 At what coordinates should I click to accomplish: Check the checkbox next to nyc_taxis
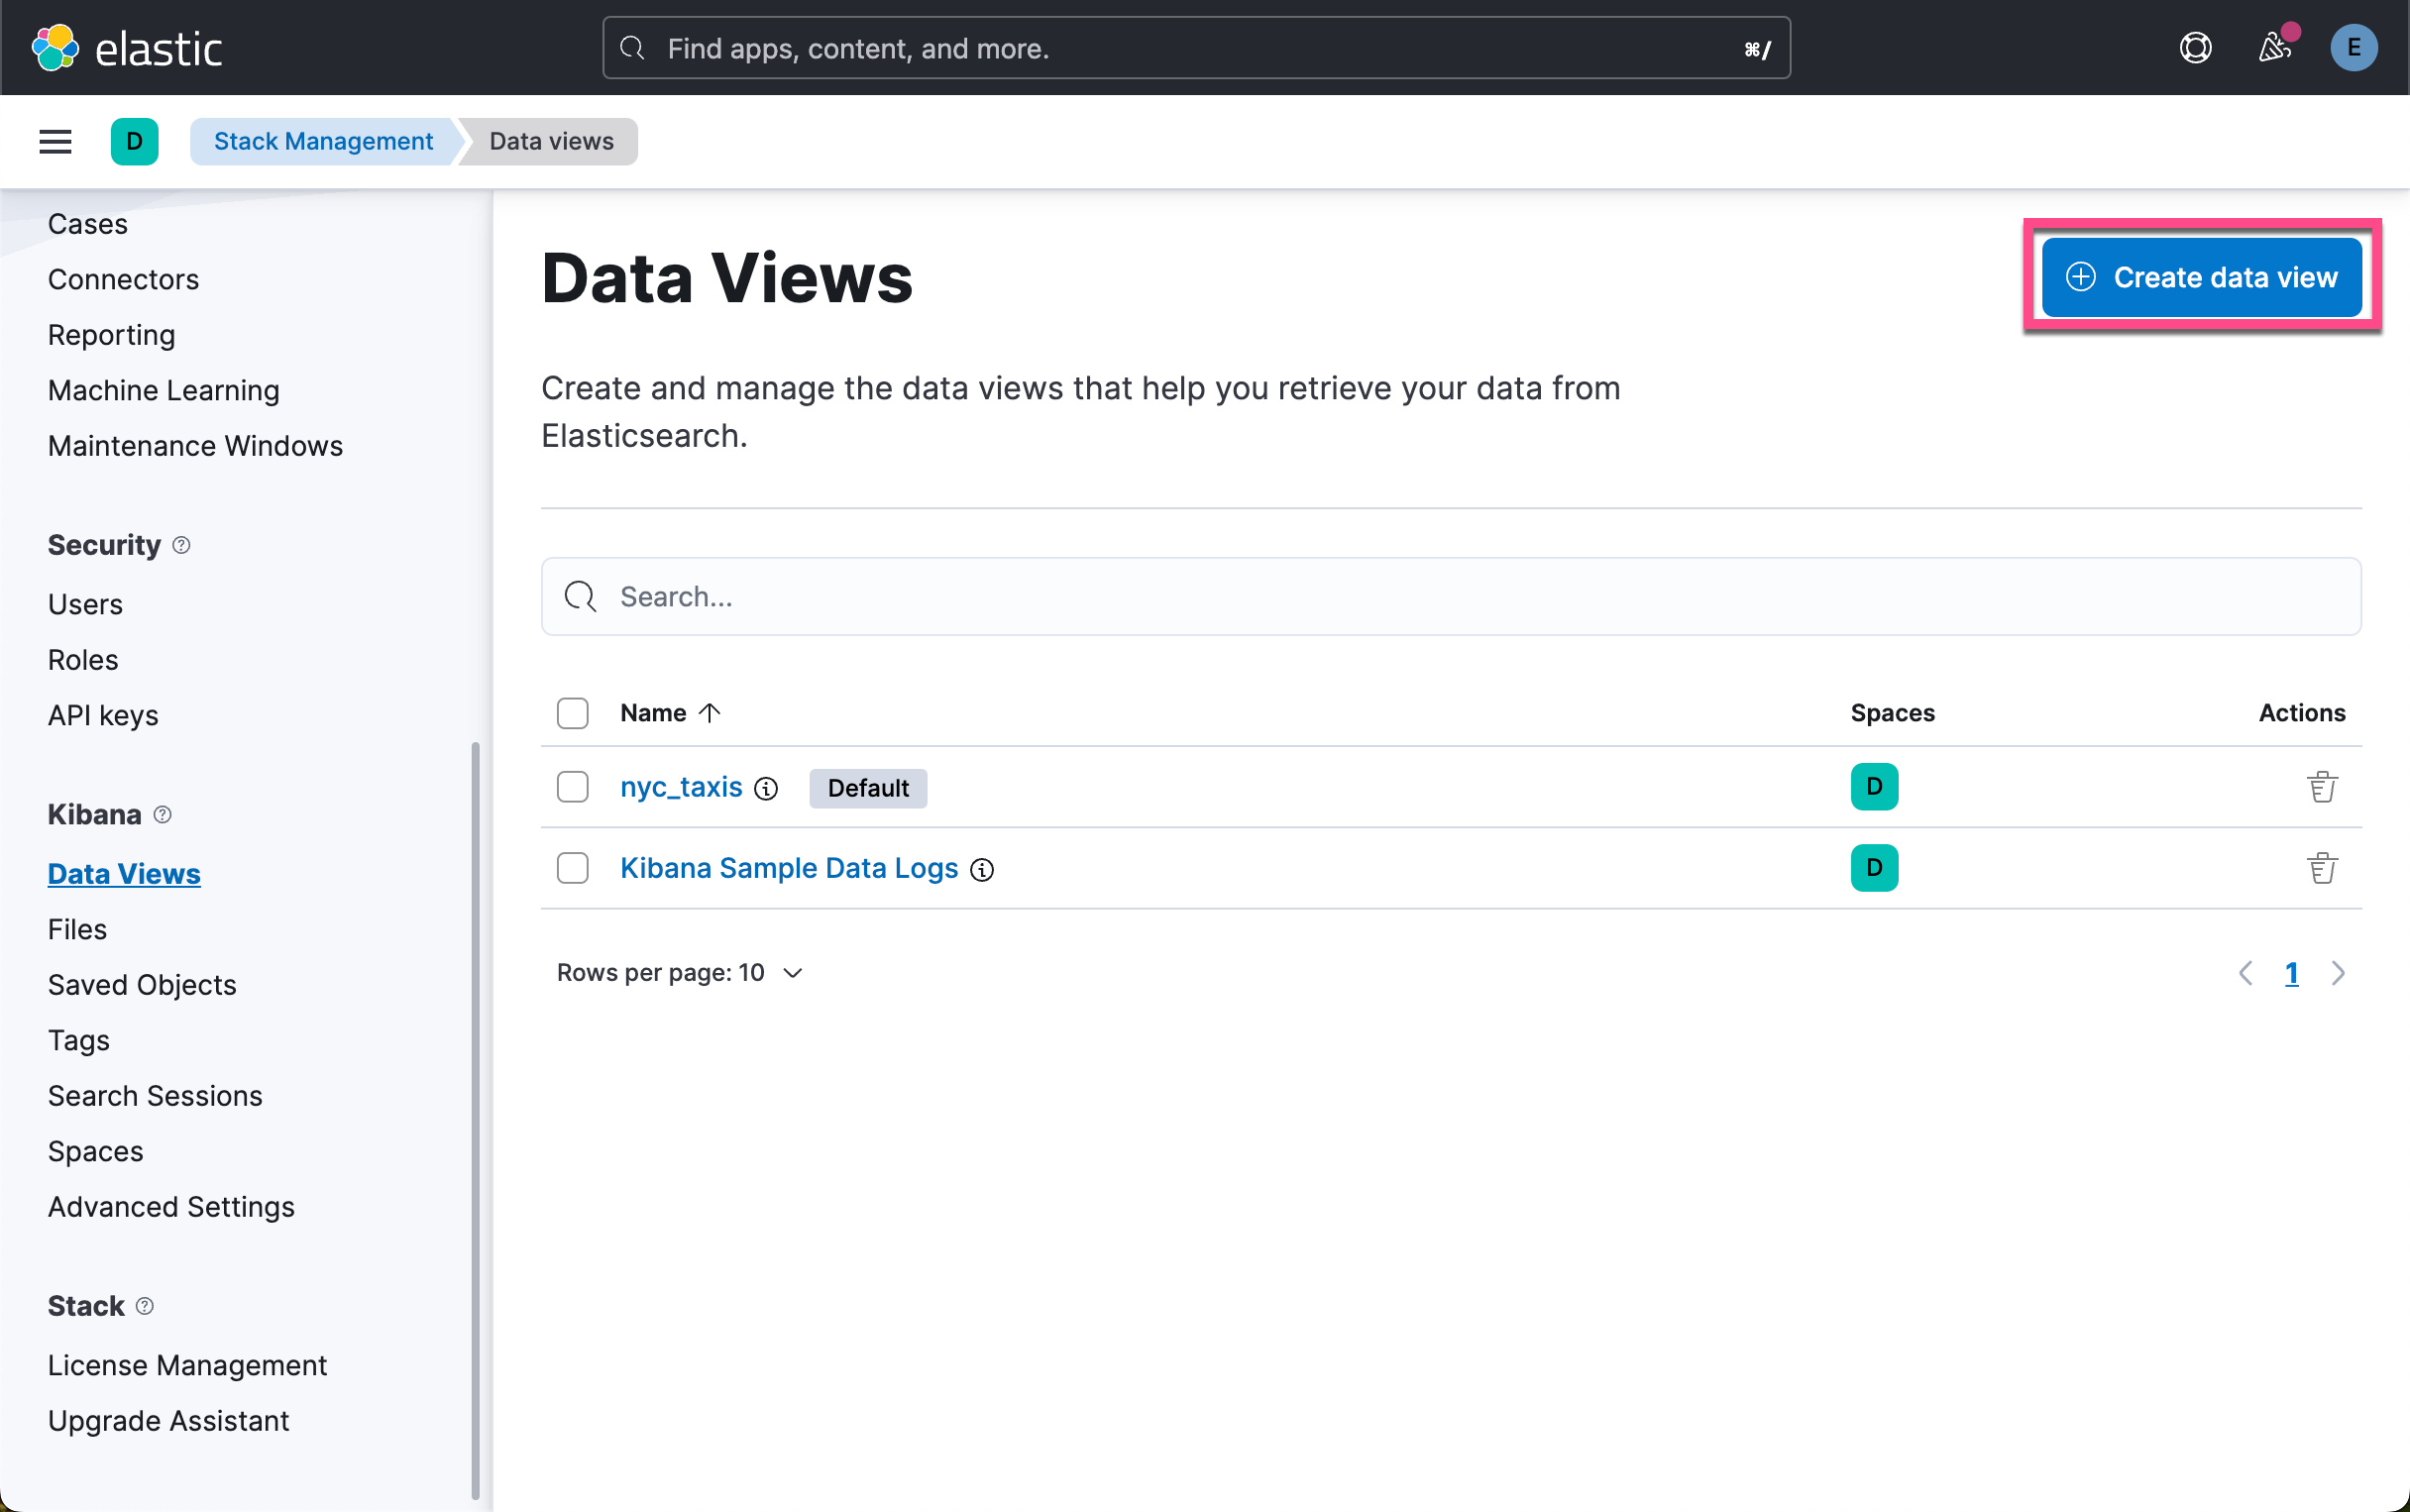(572, 787)
